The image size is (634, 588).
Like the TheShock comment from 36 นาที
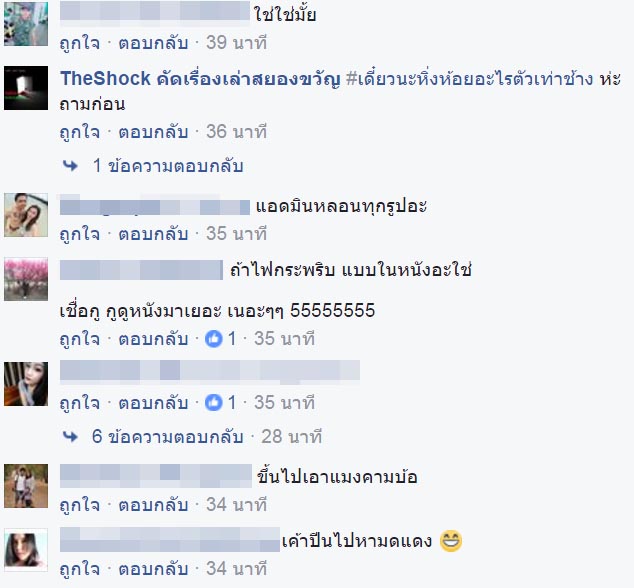pos(80,132)
